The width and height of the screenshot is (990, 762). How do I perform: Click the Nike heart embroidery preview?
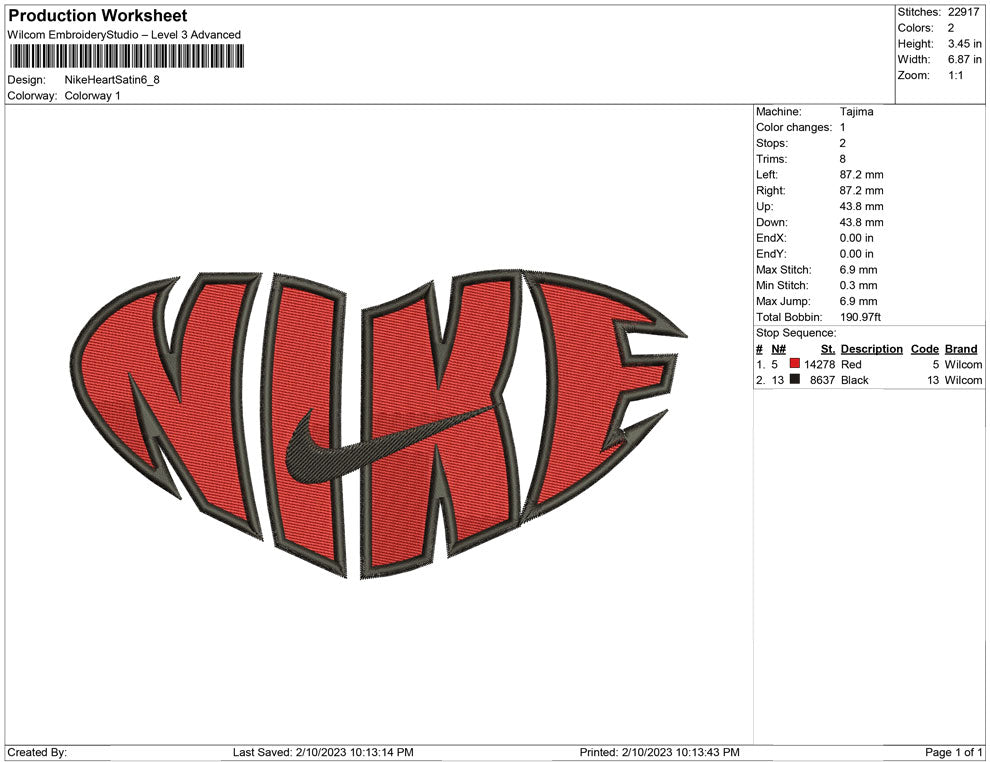pos(378,424)
